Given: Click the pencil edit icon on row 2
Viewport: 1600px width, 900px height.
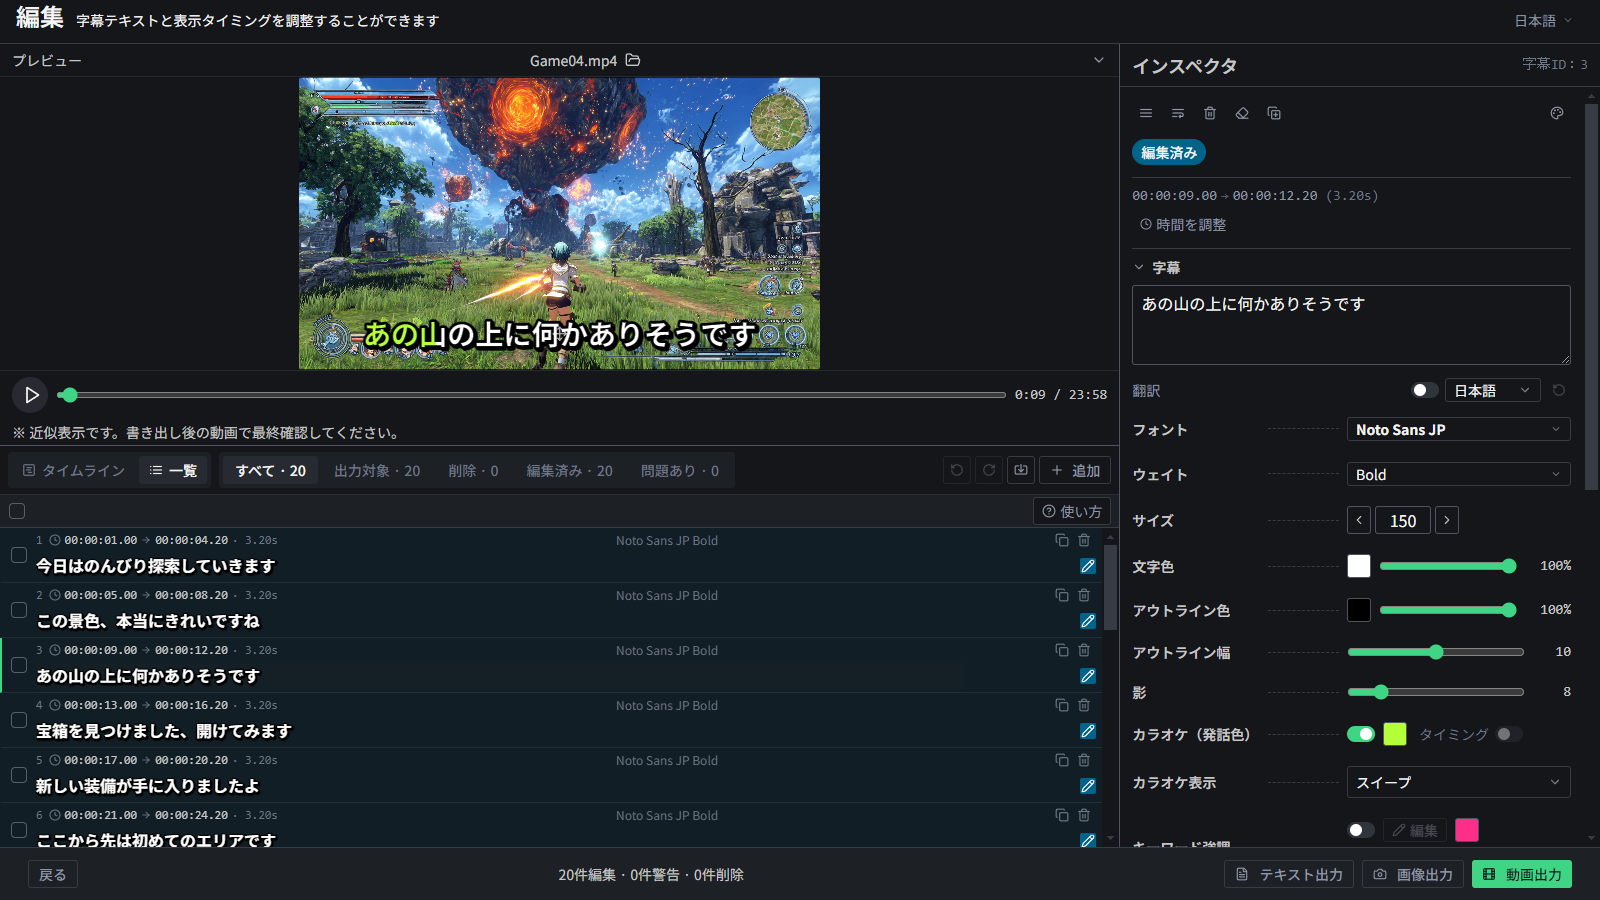Looking at the screenshot, I should coord(1088,621).
